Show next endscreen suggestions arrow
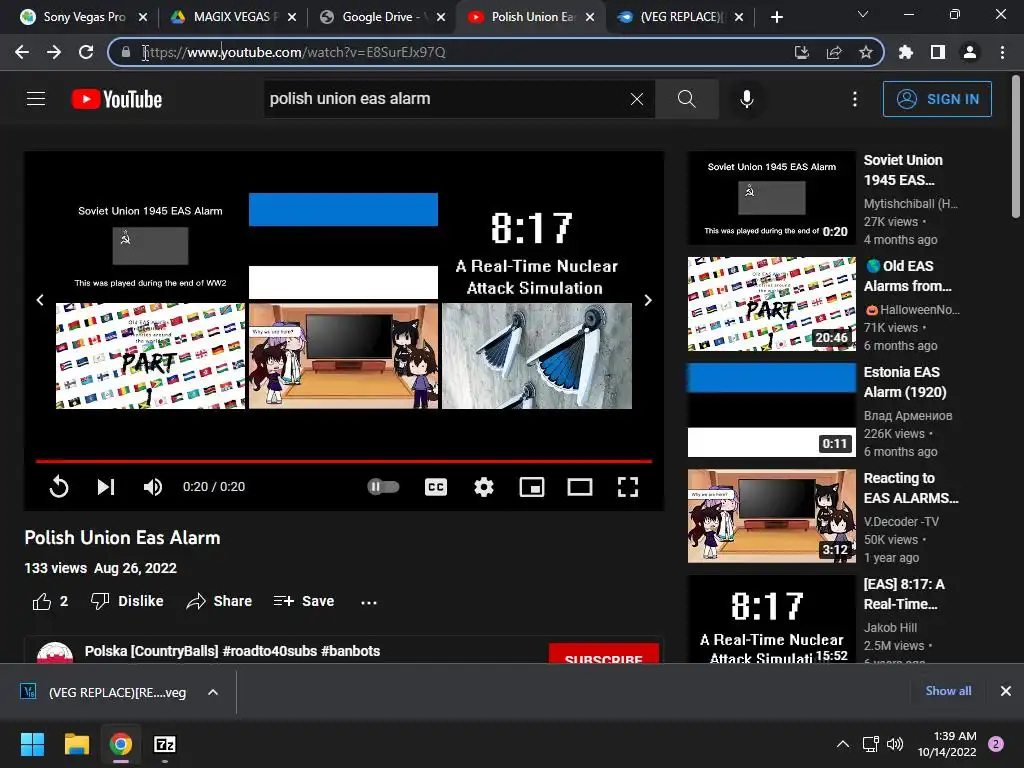 [x=648, y=300]
